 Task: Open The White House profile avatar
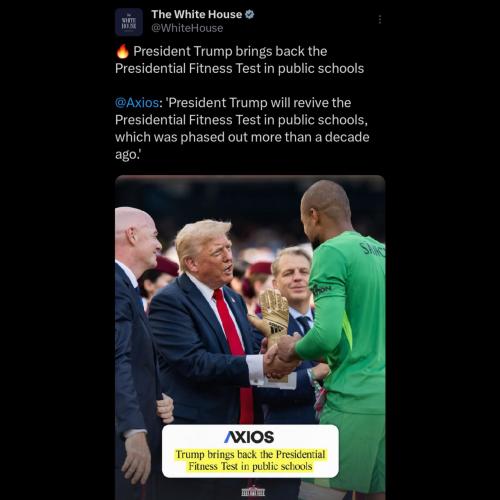tap(129, 22)
